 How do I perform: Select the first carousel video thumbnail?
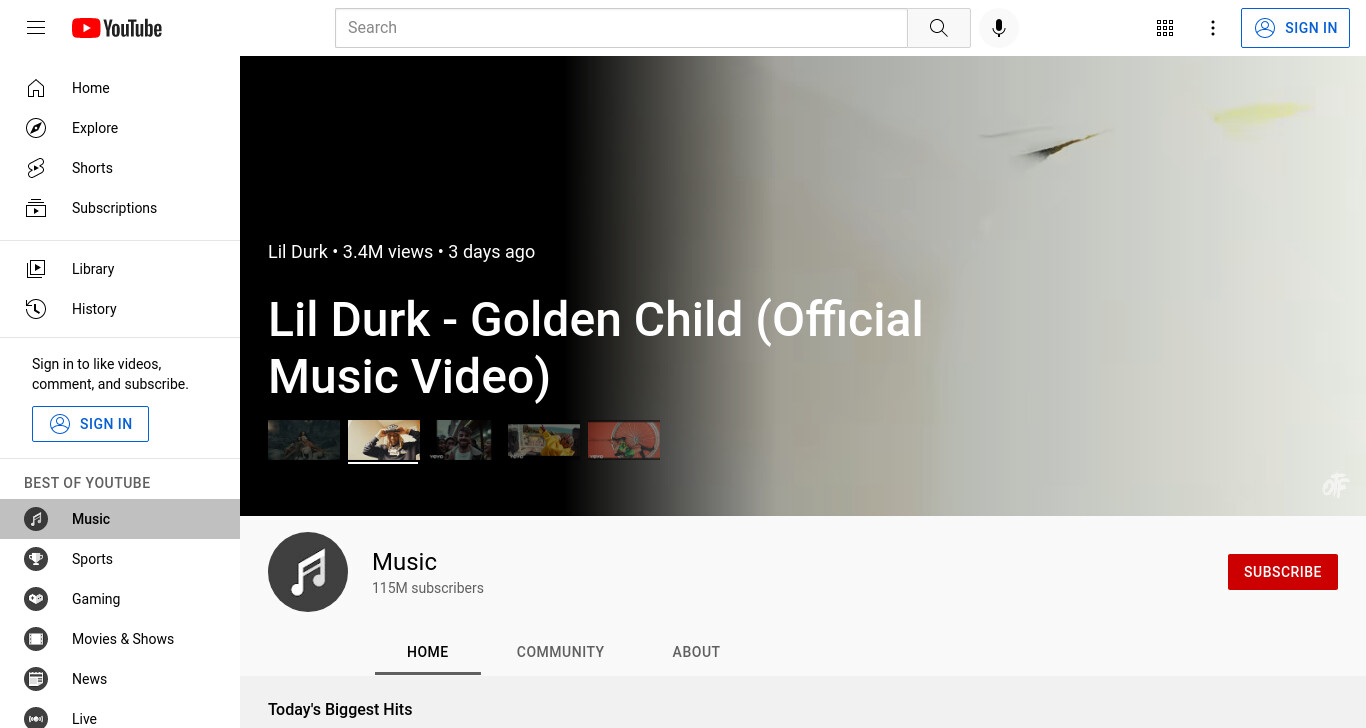tap(304, 440)
